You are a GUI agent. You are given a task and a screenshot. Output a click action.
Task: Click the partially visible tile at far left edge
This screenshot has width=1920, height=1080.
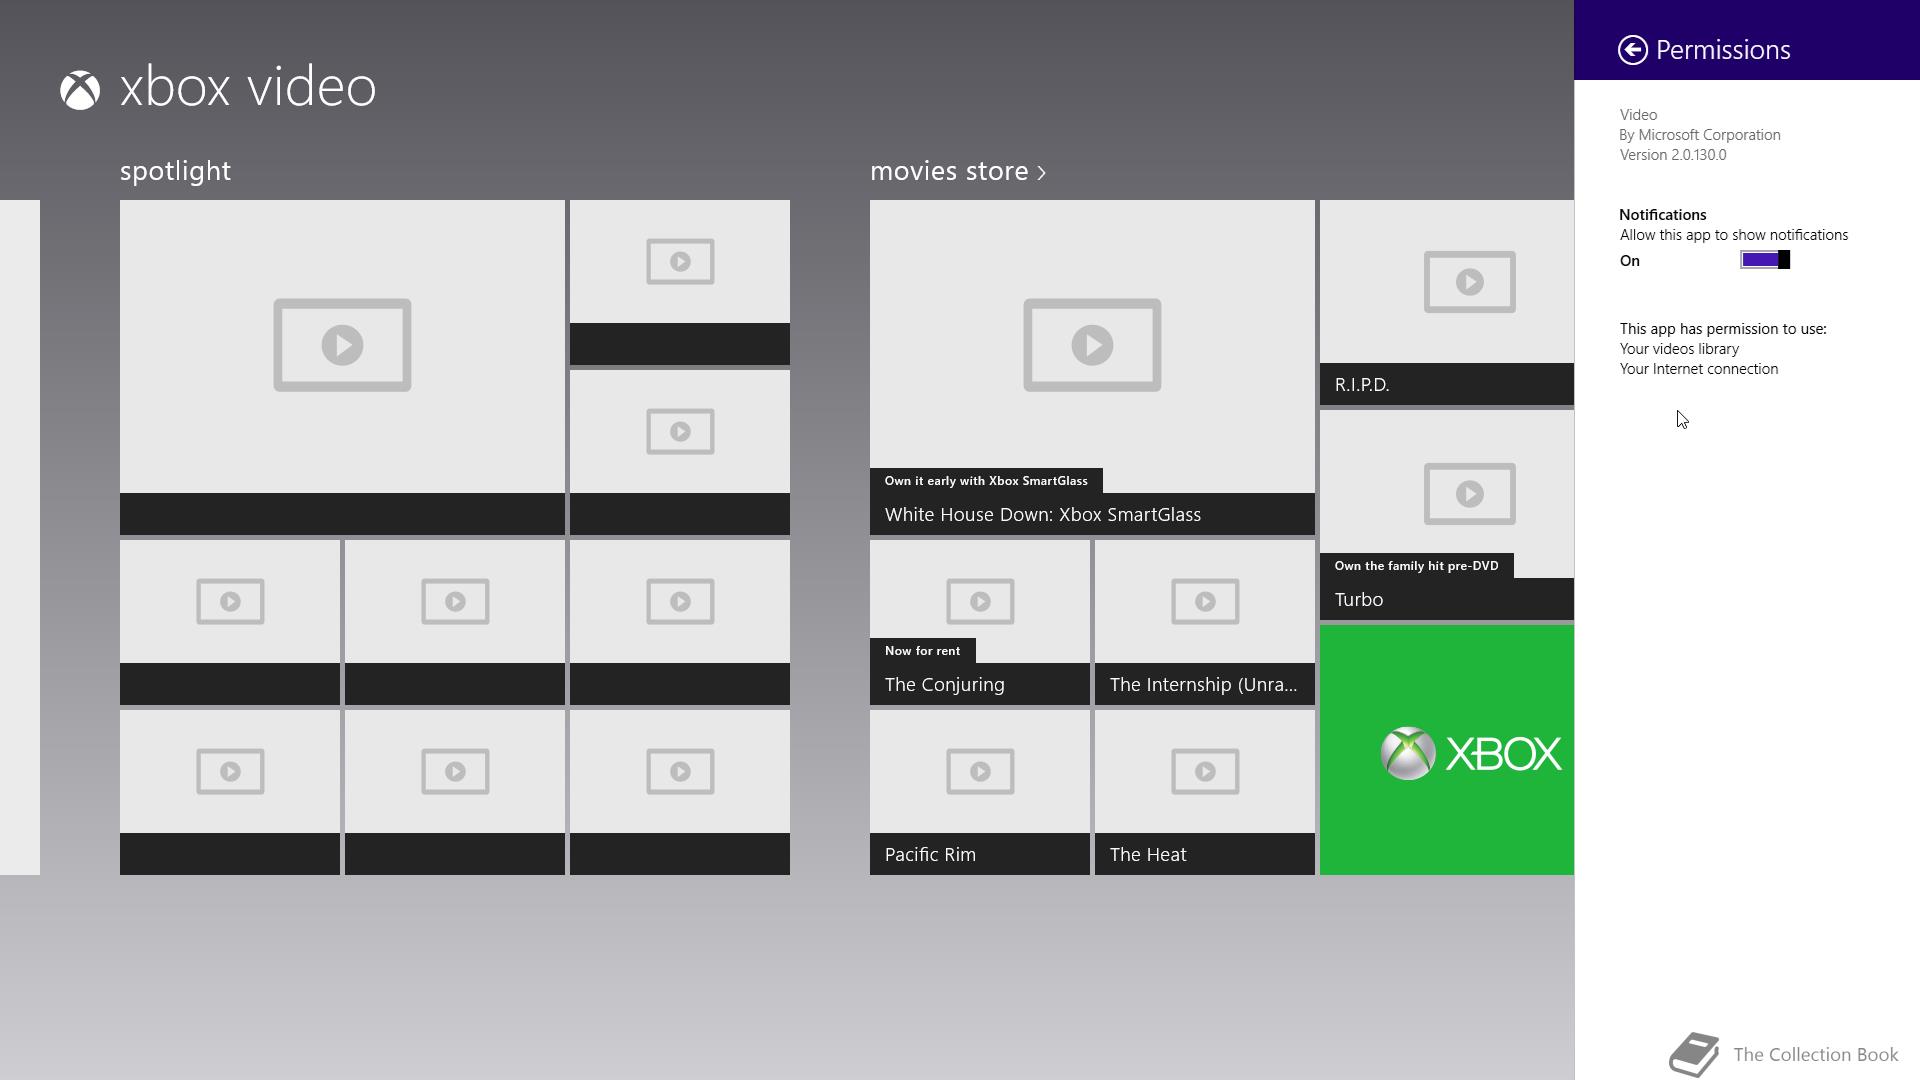[x=20, y=537]
